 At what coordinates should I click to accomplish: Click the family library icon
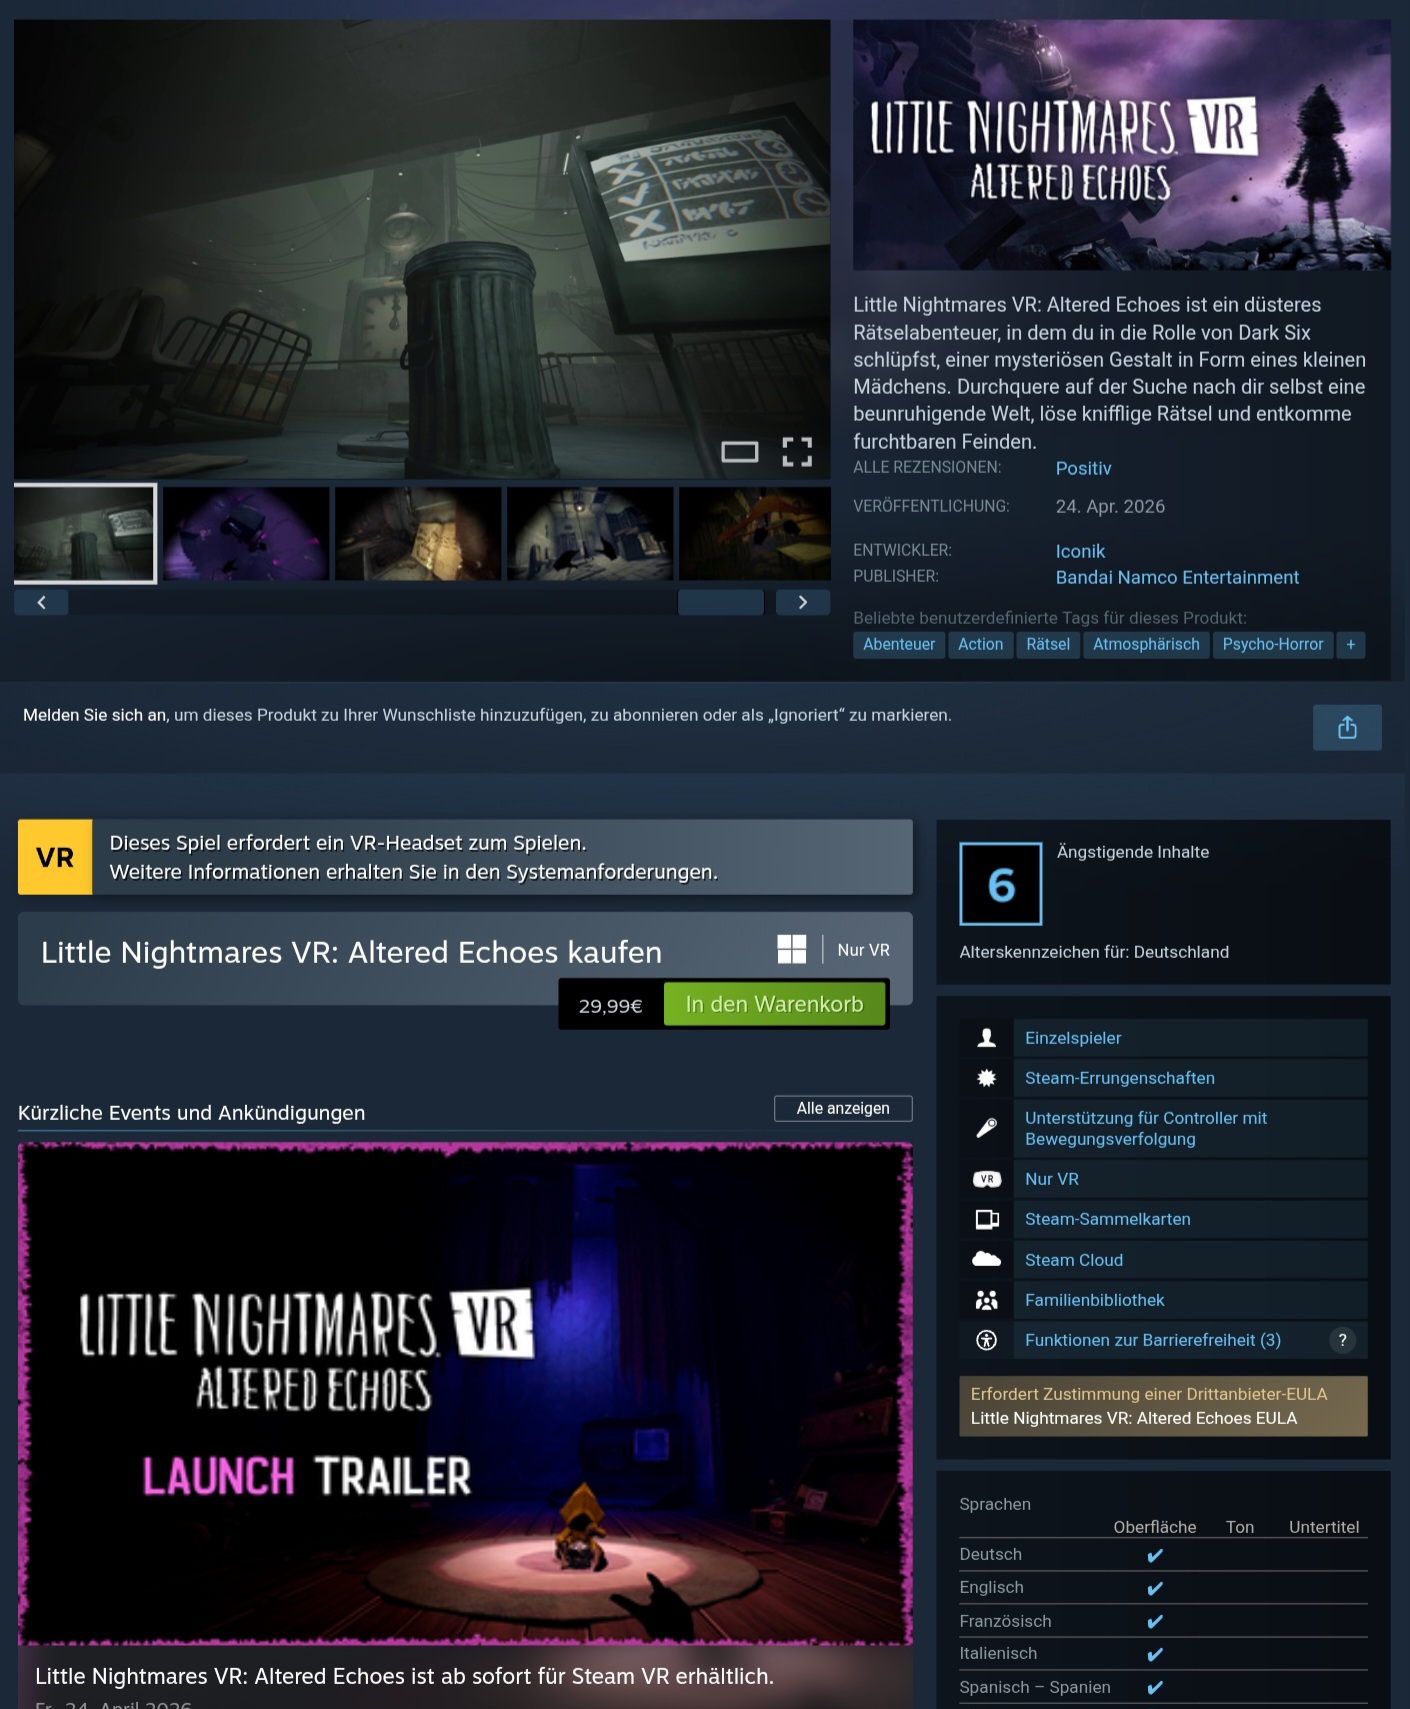click(x=986, y=1300)
